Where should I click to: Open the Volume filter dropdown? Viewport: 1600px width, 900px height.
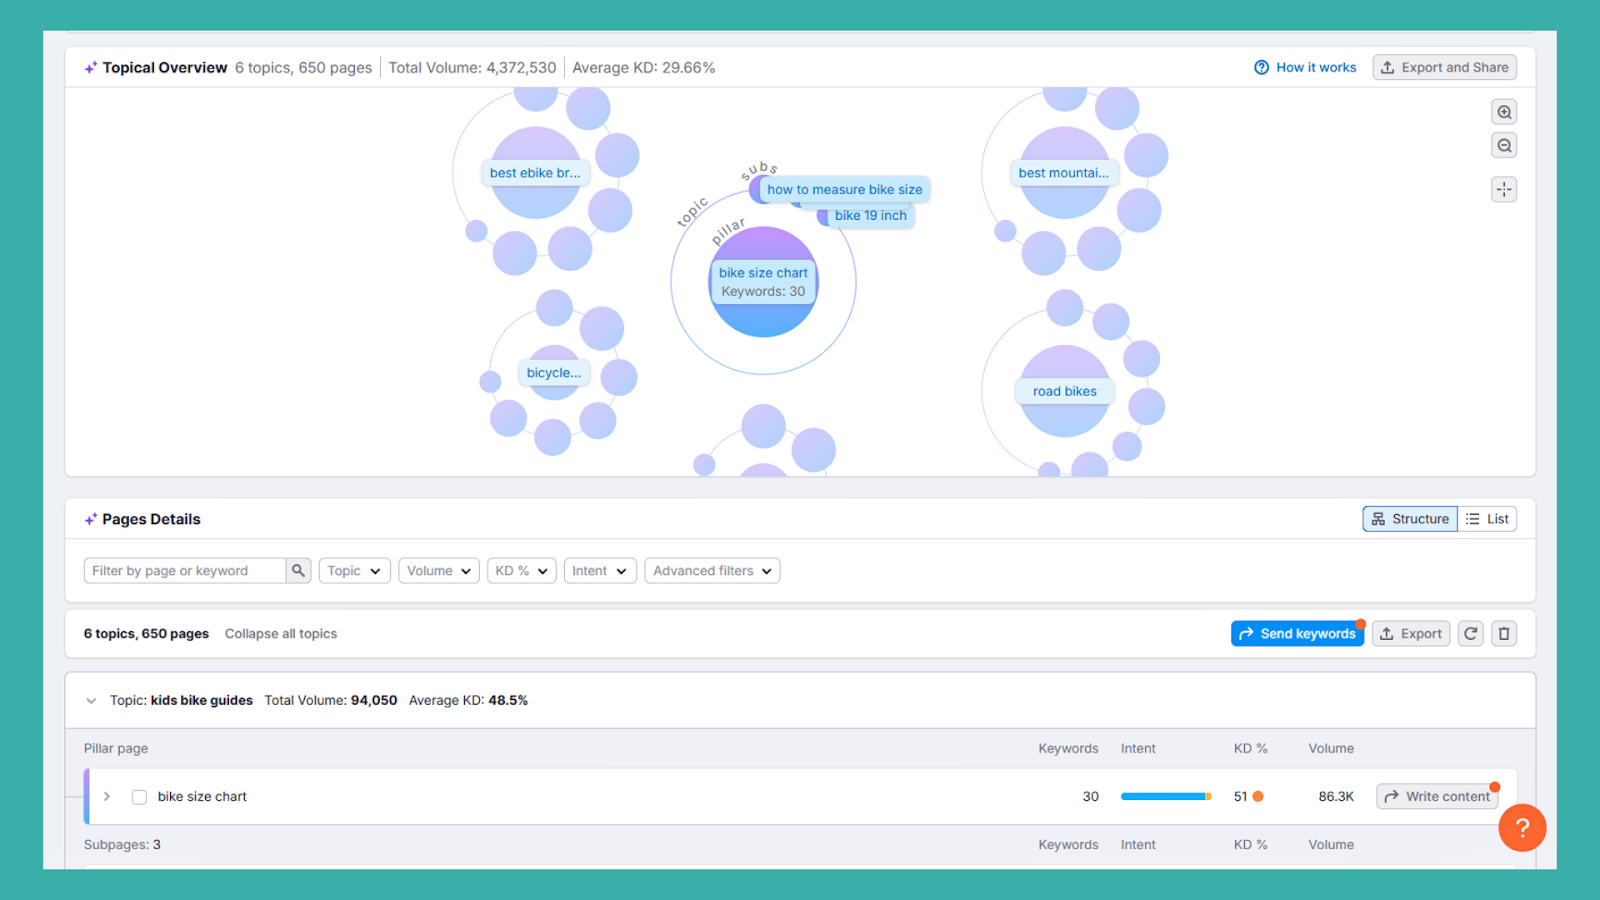tap(439, 570)
